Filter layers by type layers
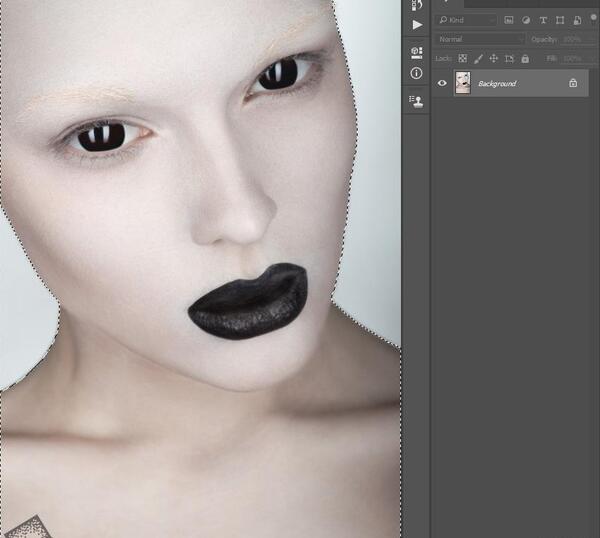The image size is (600, 538). coord(543,20)
